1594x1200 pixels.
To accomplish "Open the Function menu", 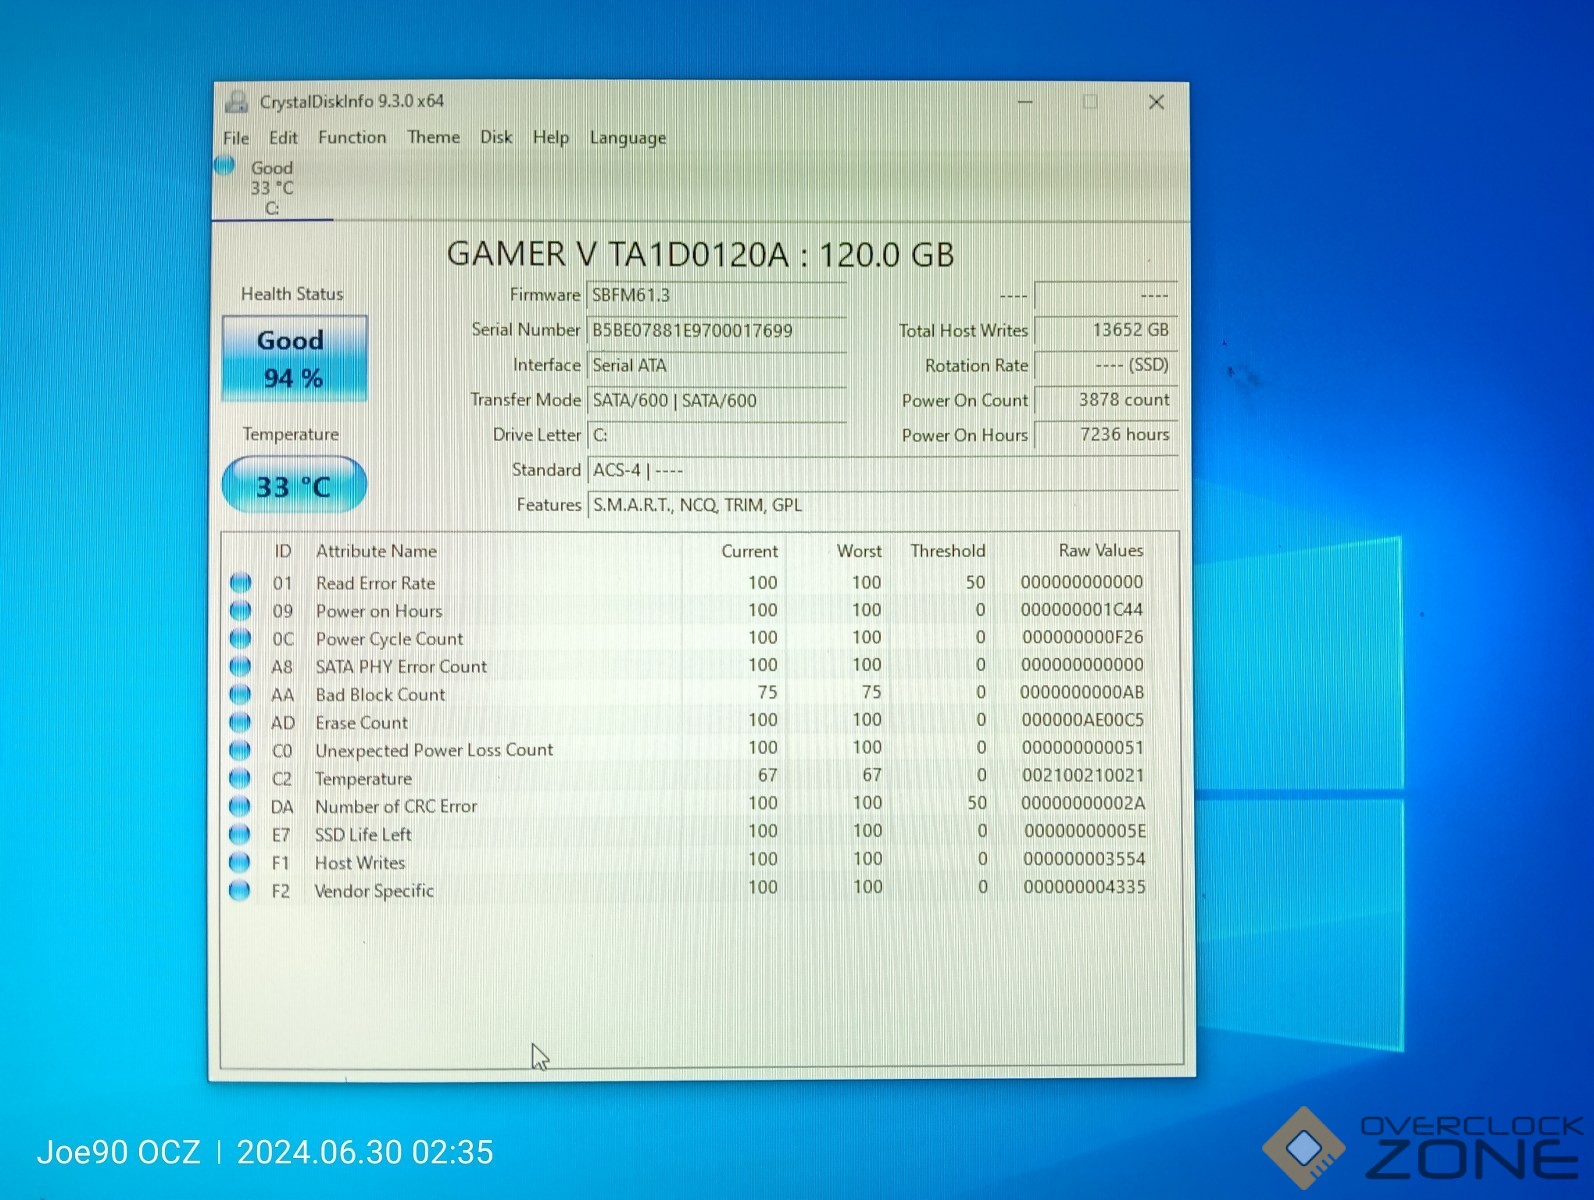I will click(x=352, y=138).
